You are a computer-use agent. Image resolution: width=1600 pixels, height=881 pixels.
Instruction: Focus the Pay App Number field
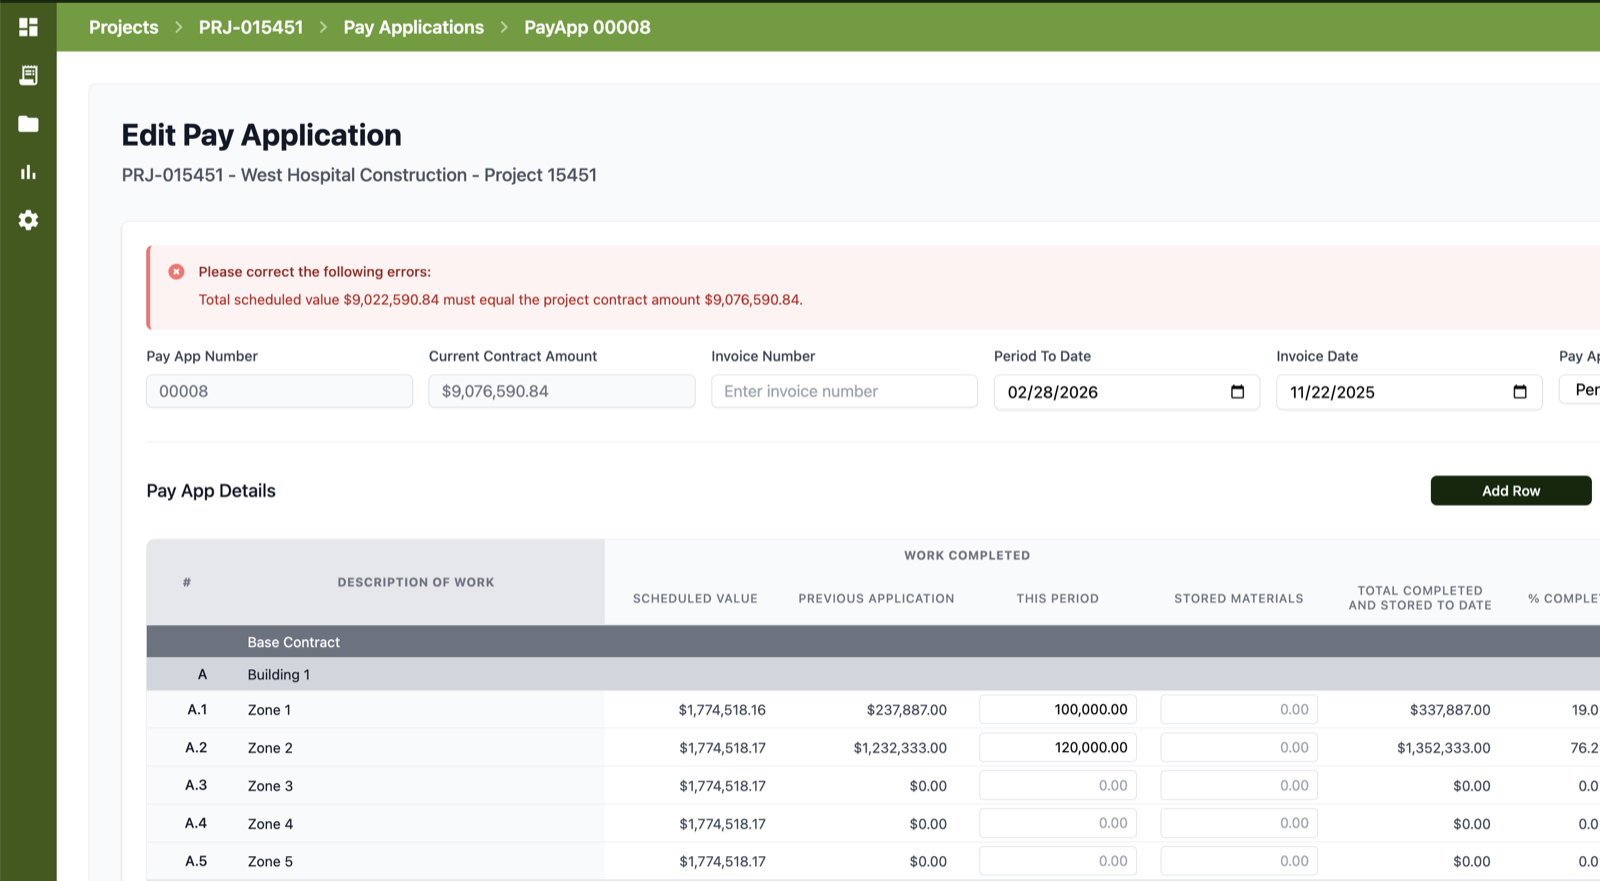(x=279, y=391)
